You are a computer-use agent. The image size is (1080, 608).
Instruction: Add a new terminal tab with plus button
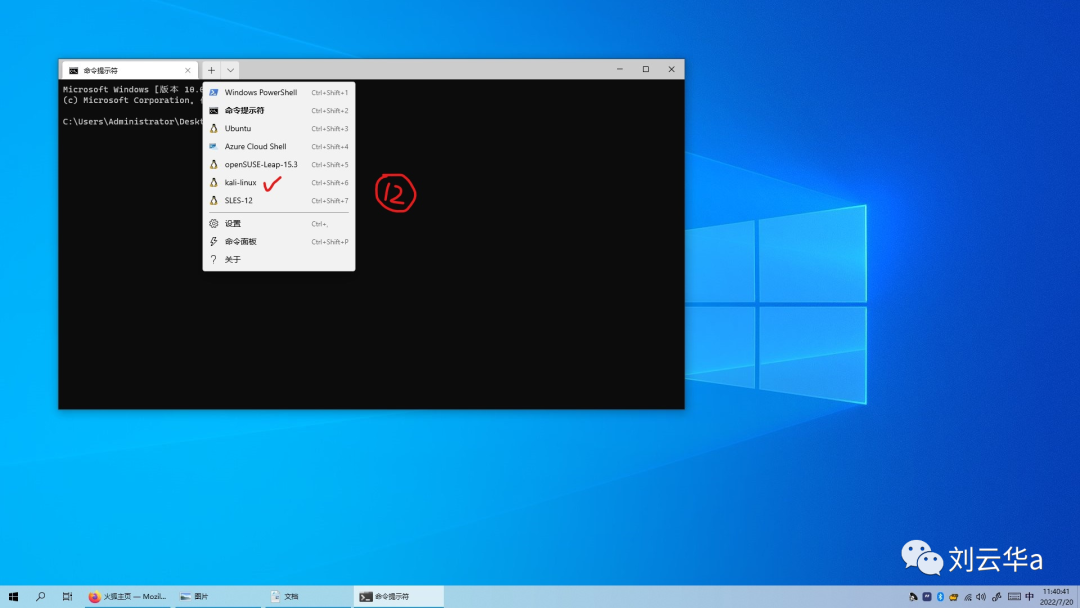coord(211,70)
